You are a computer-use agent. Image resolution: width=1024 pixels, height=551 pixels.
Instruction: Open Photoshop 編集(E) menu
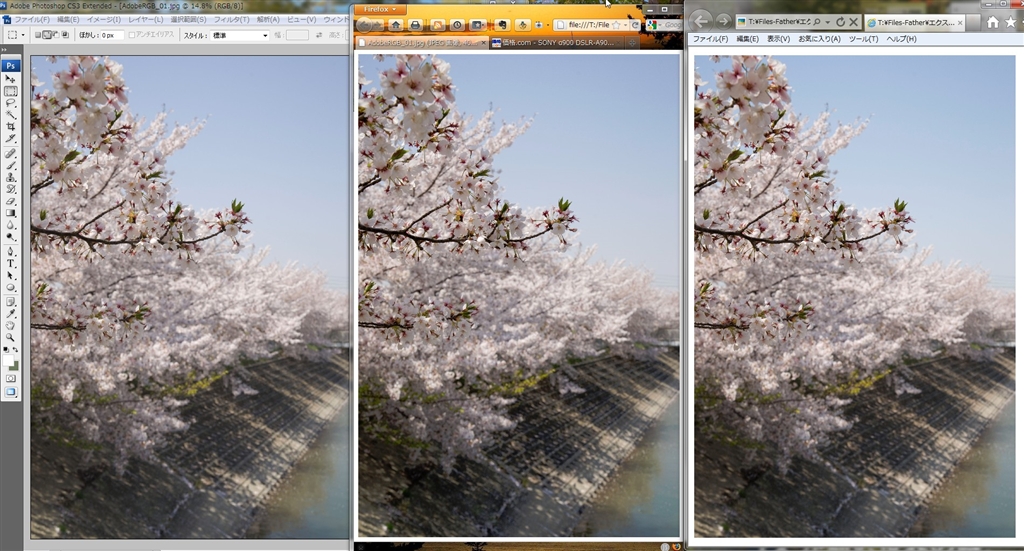(x=67, y=20)
